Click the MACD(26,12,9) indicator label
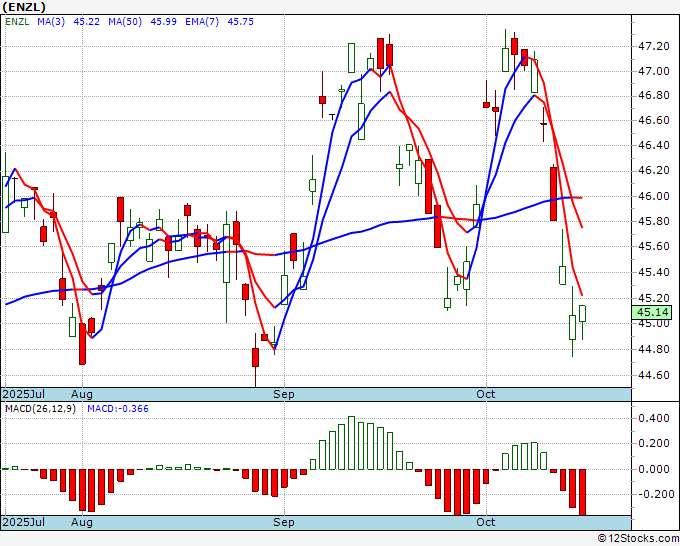680x546 pixels. click(x=40, y=409)
